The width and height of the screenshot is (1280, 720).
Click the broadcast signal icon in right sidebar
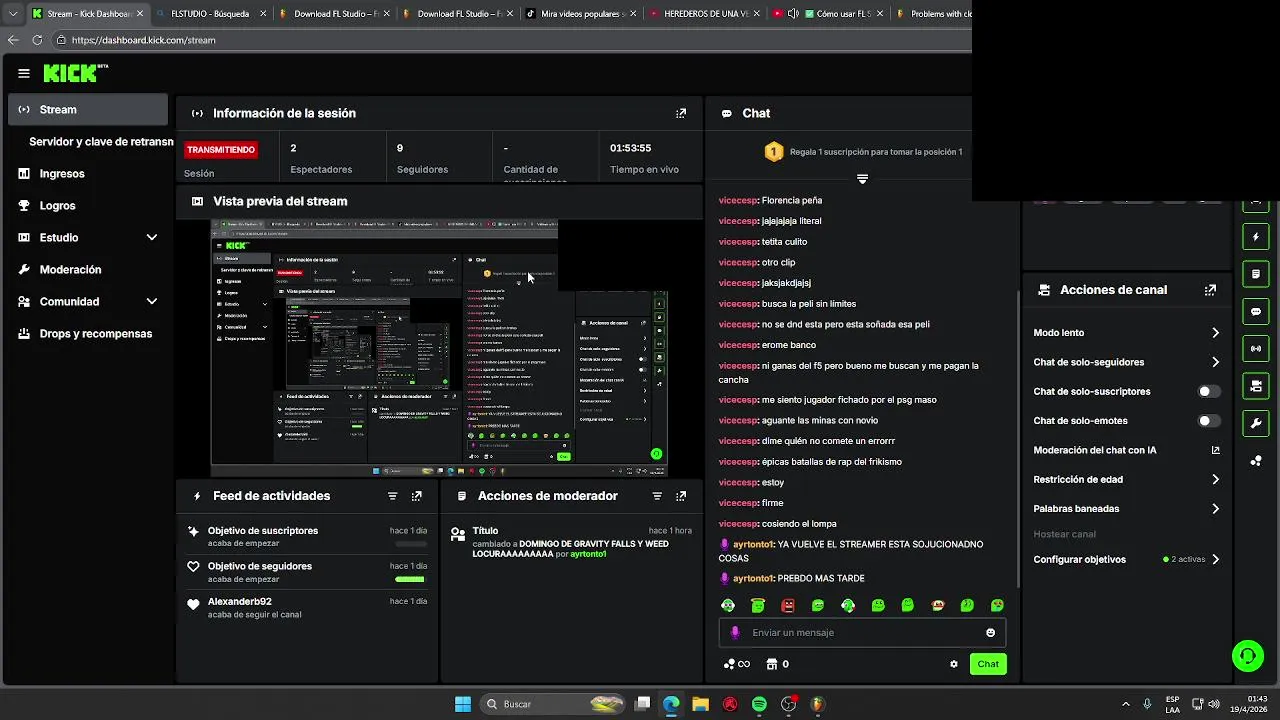1256,348
